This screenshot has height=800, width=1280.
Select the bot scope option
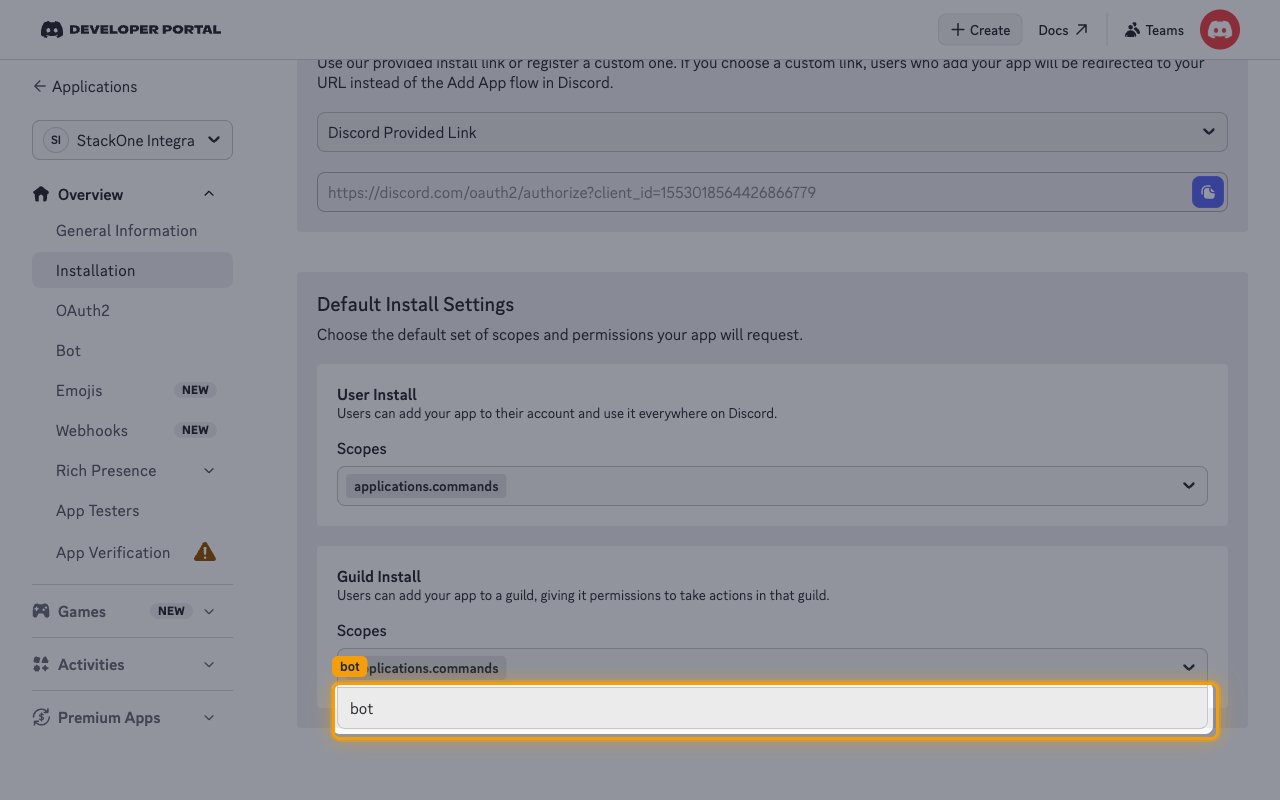pyautogui.click(x=772, y=708)
